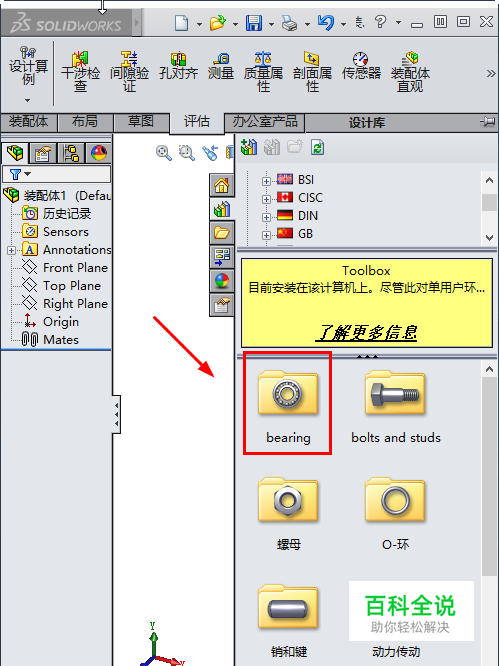This screenshot has width=499, height=666.
Task: Expand the DIN standard node
Action: click(266, 217)
